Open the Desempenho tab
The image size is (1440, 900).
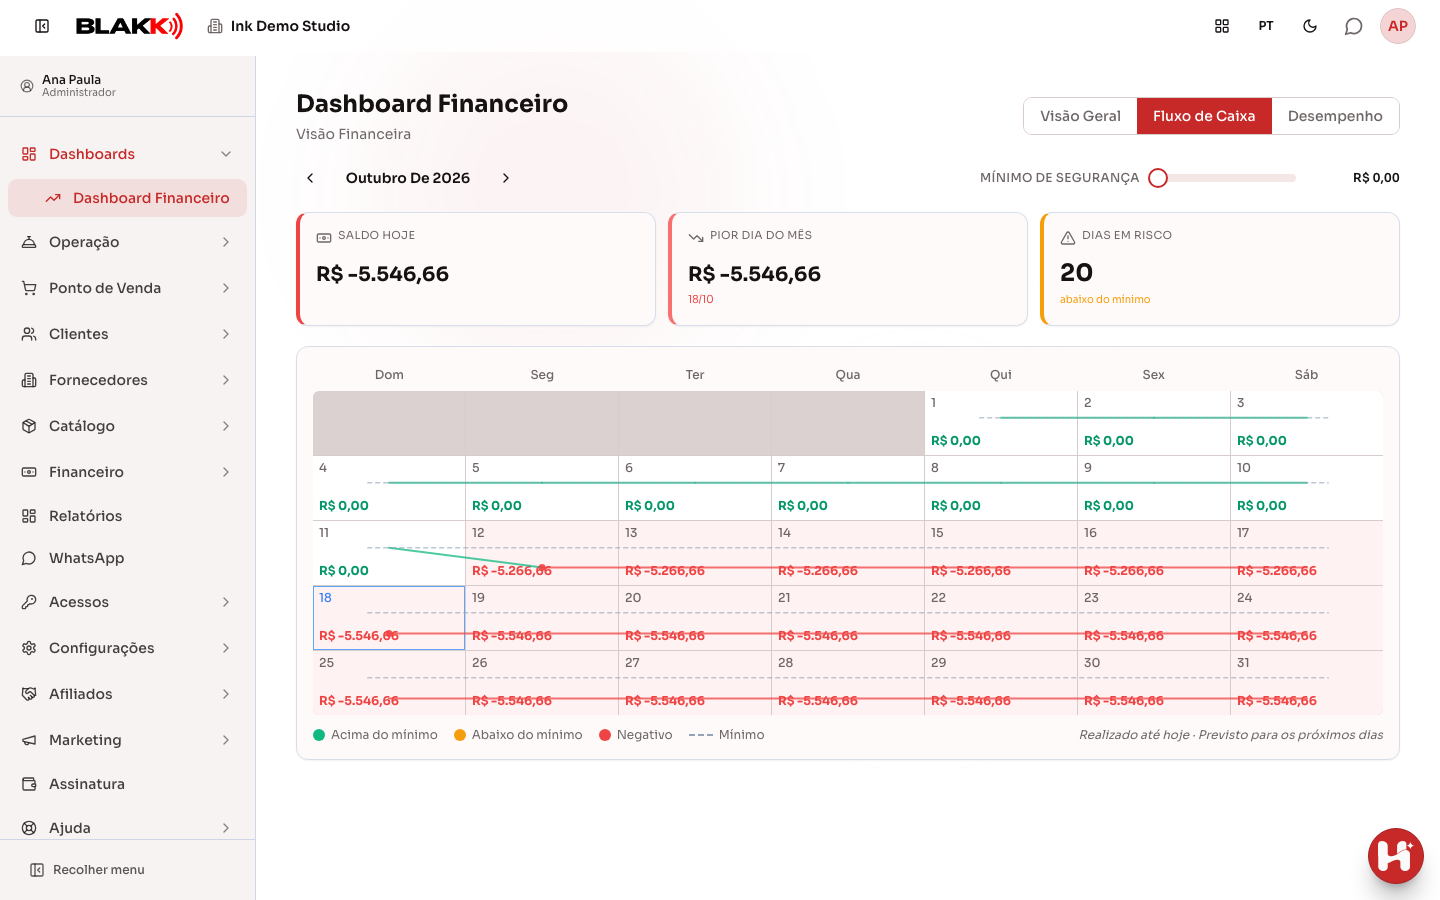[1335, 116]
